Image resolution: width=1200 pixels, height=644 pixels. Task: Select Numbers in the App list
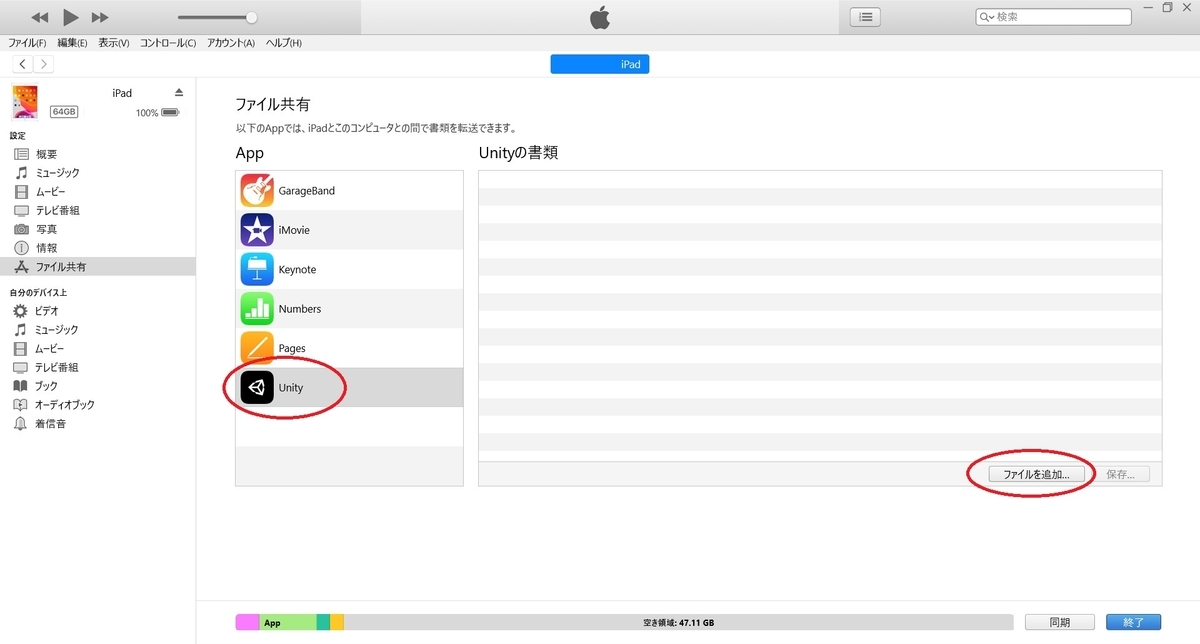coord(349,309)
